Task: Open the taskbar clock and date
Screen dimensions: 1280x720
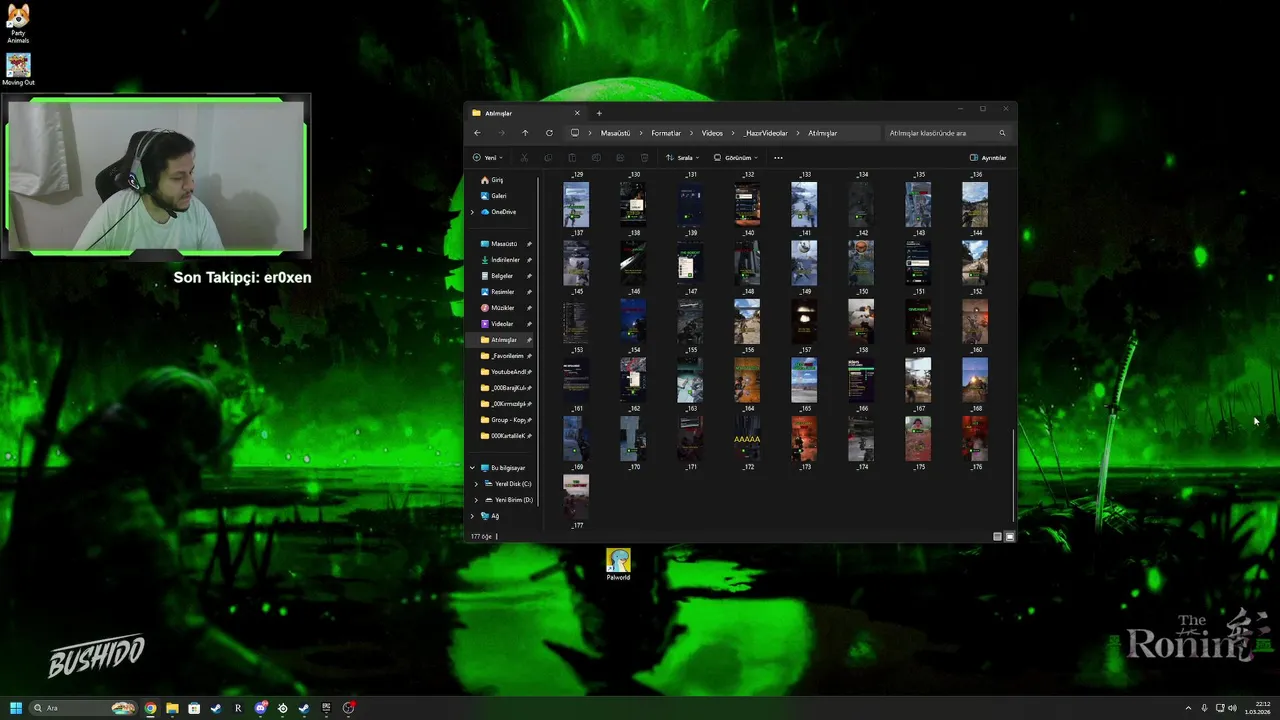Action: click(x=1257, y=708)
